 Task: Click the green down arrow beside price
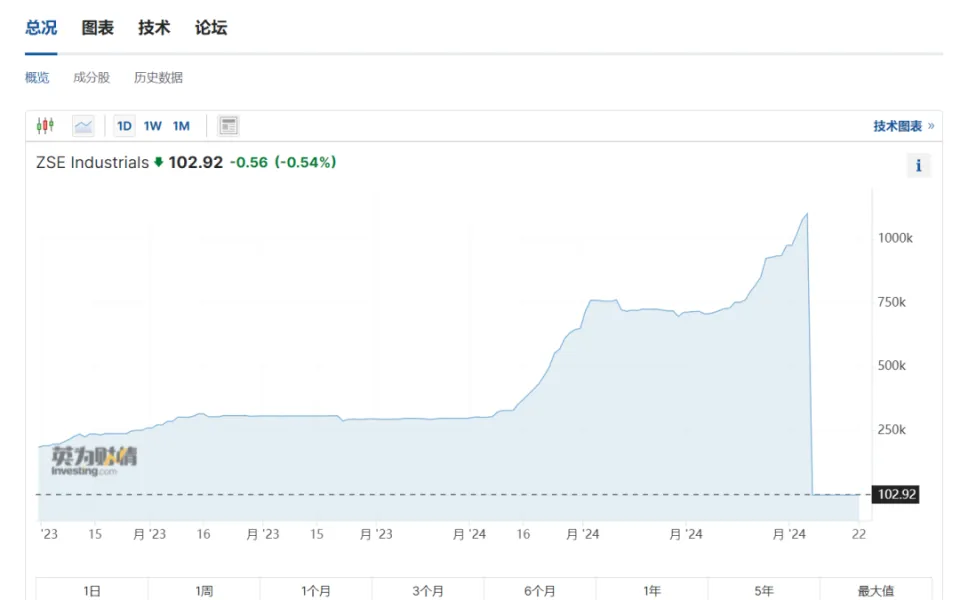pos(158,162)
